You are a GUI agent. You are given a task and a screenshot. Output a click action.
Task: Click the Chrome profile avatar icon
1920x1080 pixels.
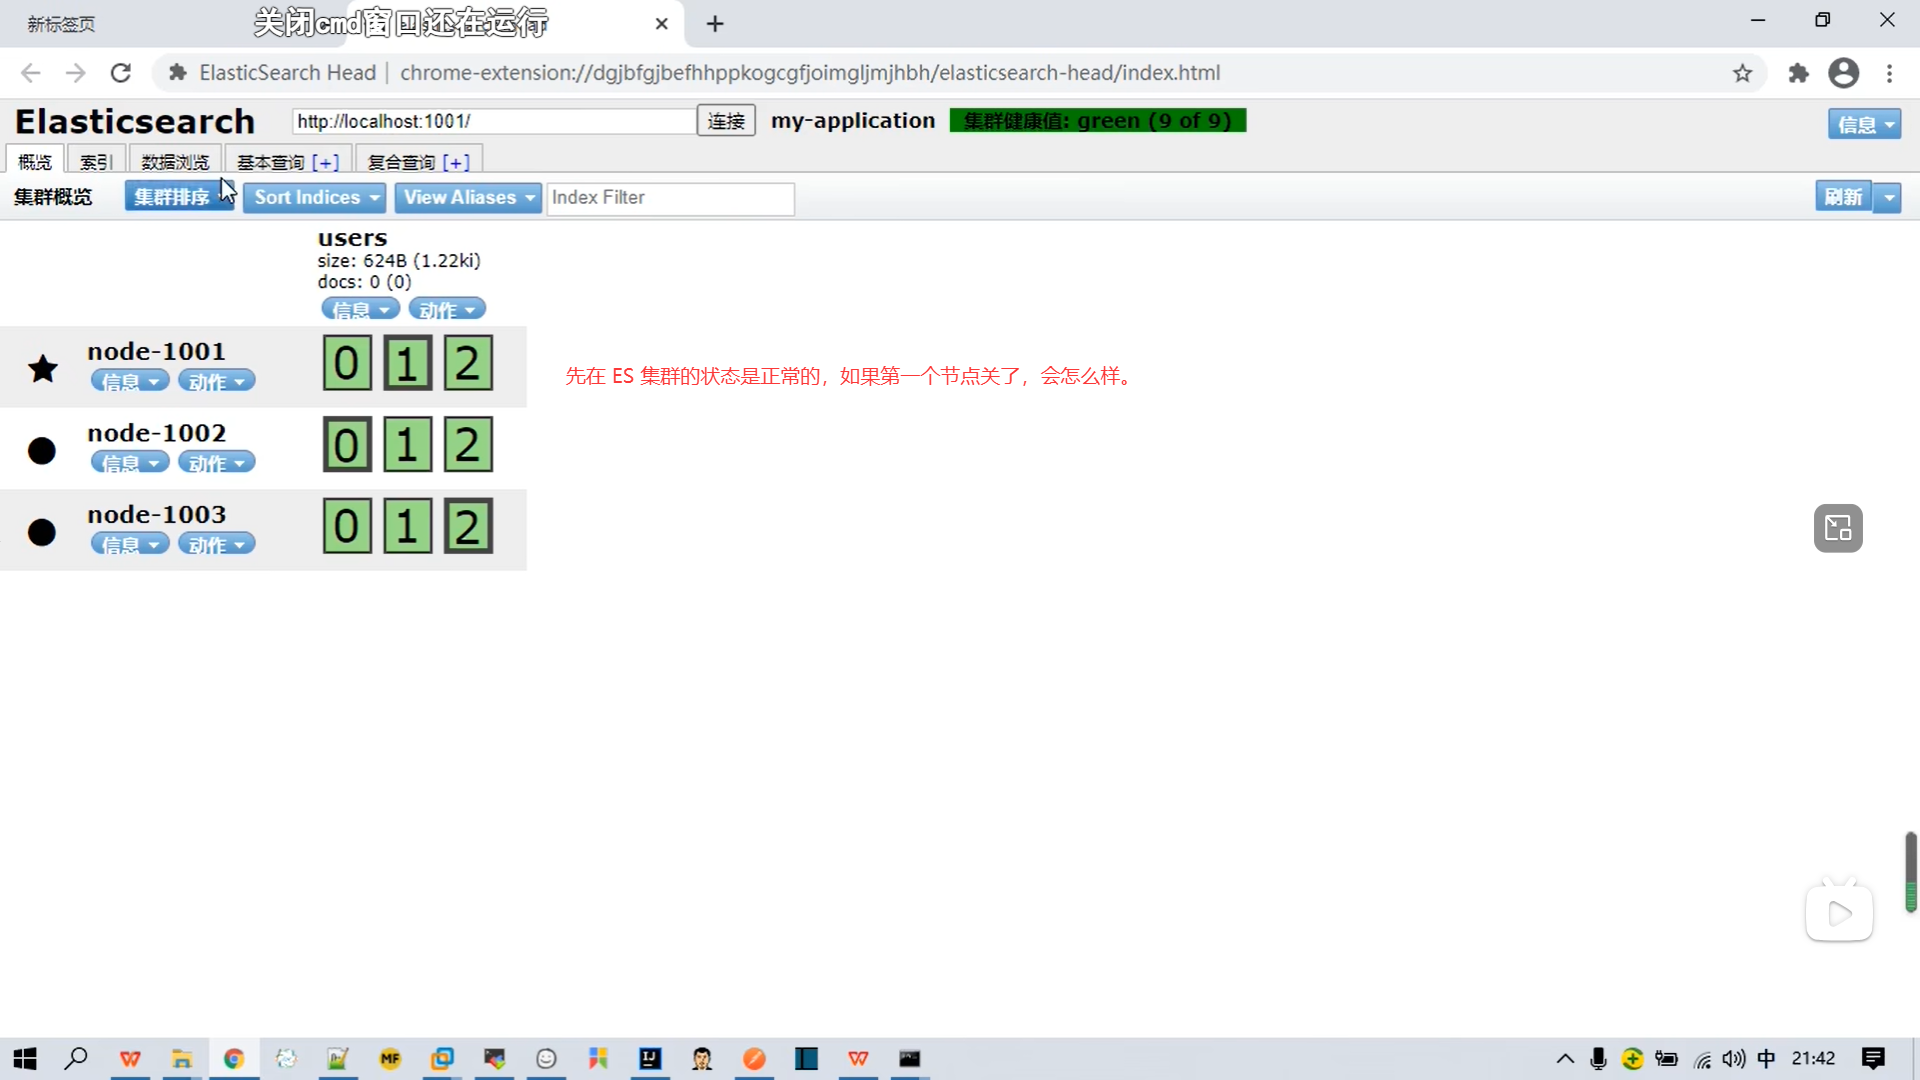click(1843, 73)
